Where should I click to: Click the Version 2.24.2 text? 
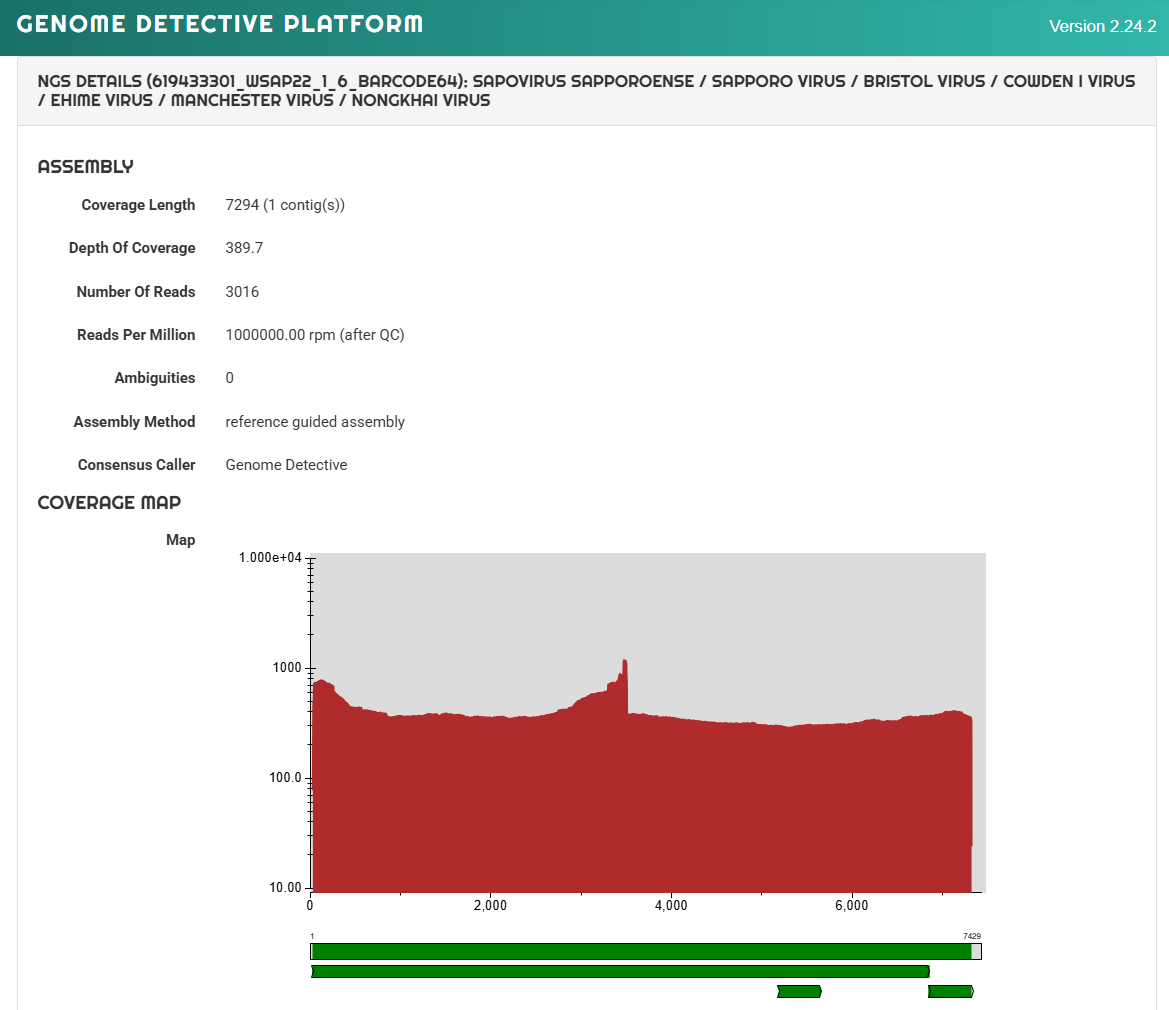pyautogui.click(x=1103, y=26)
